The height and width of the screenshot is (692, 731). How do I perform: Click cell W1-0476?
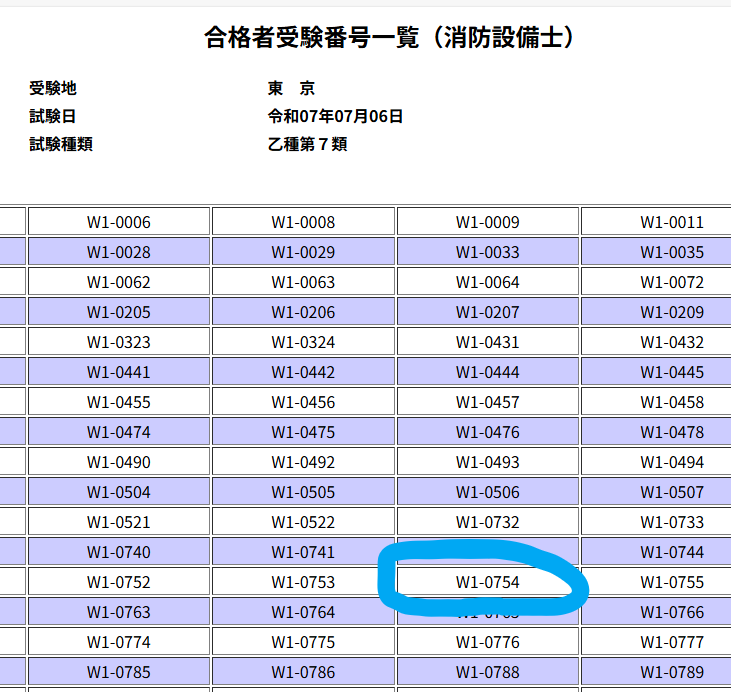[x=488, y=432]
